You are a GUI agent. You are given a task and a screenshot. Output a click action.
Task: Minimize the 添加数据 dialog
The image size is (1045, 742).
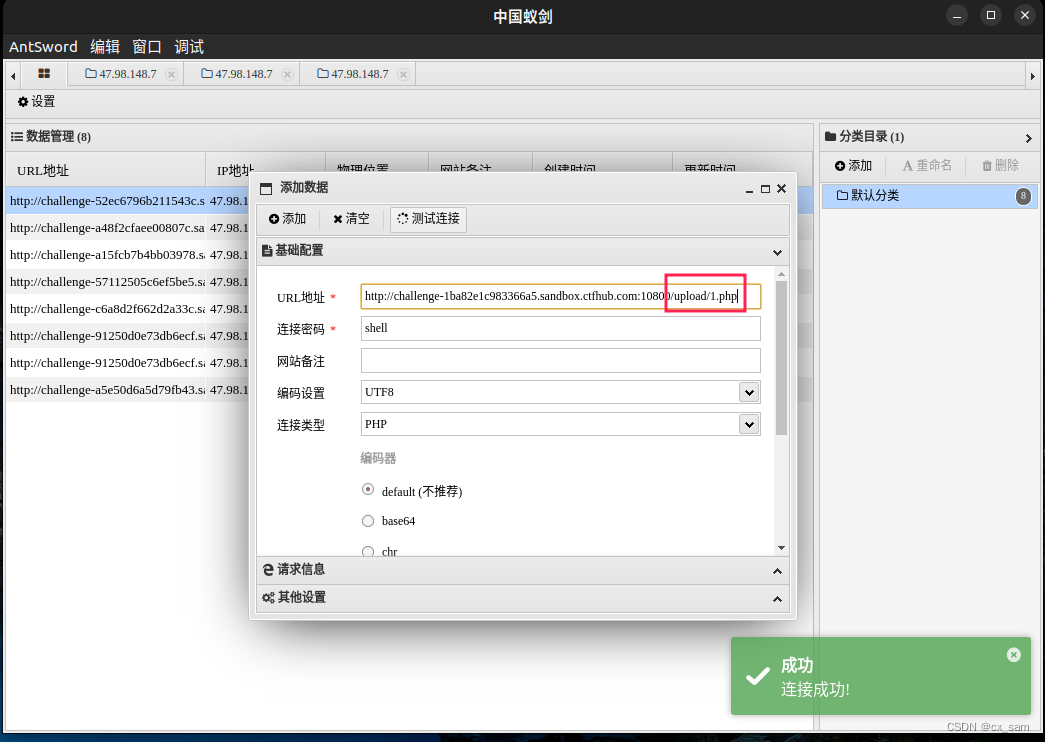[749, 189]
